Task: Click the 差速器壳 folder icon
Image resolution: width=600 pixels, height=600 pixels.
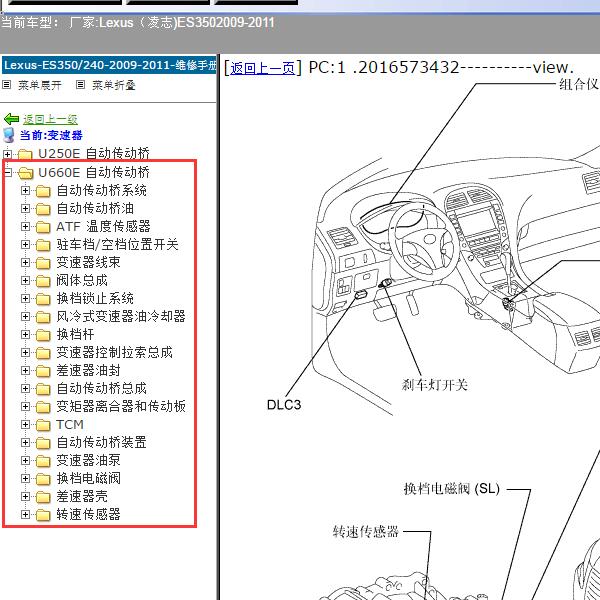Action: (x=43, y=497)
